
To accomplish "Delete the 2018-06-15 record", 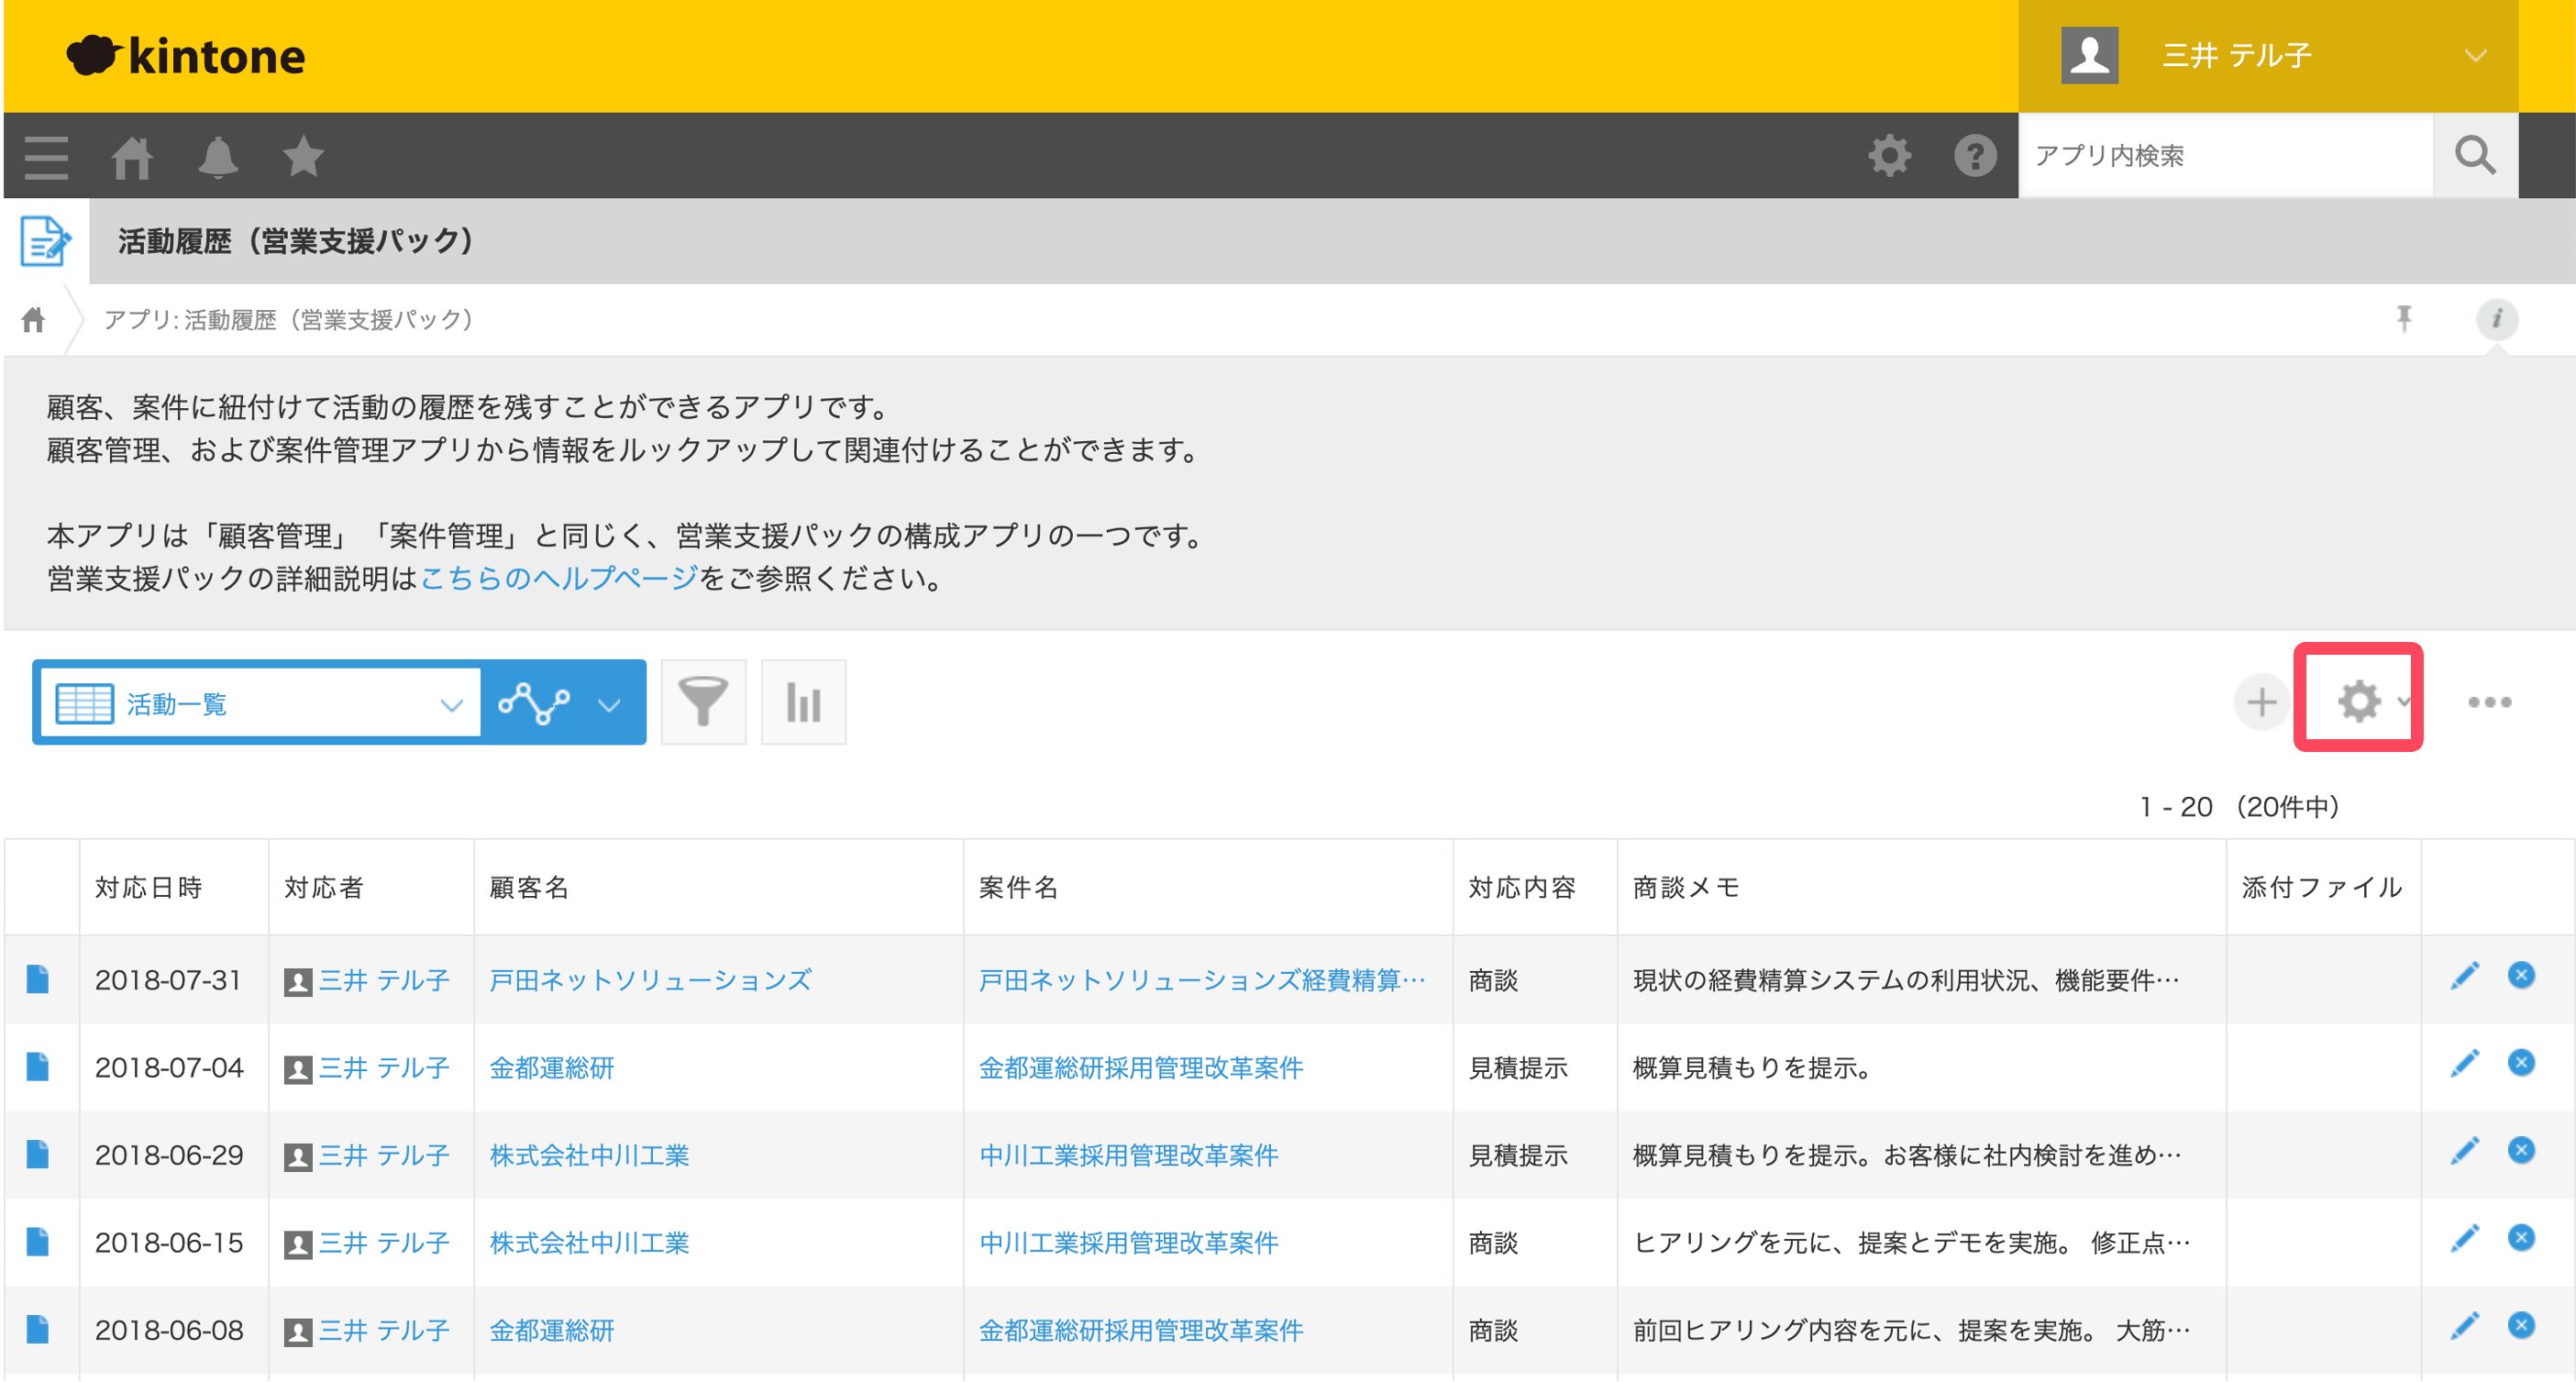I will coord(2521,1238).
